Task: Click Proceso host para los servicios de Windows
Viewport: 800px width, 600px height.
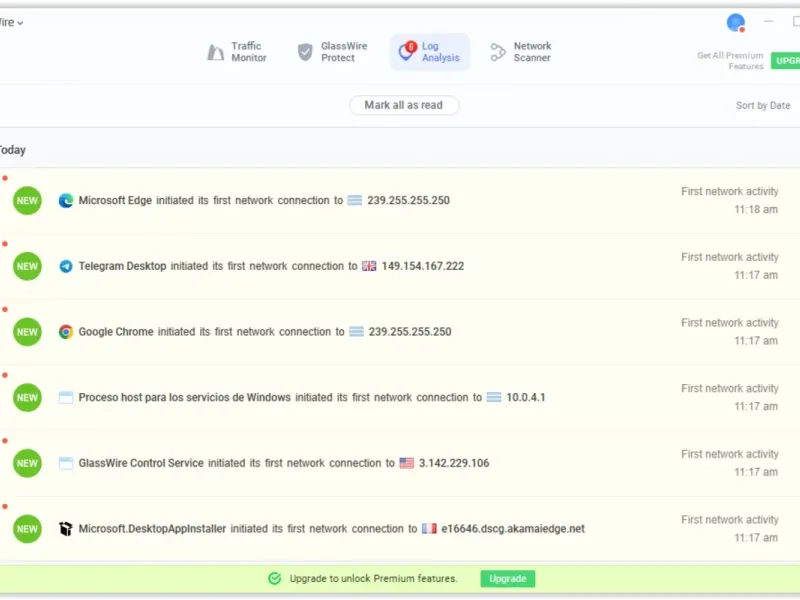Action: (185, 397)
